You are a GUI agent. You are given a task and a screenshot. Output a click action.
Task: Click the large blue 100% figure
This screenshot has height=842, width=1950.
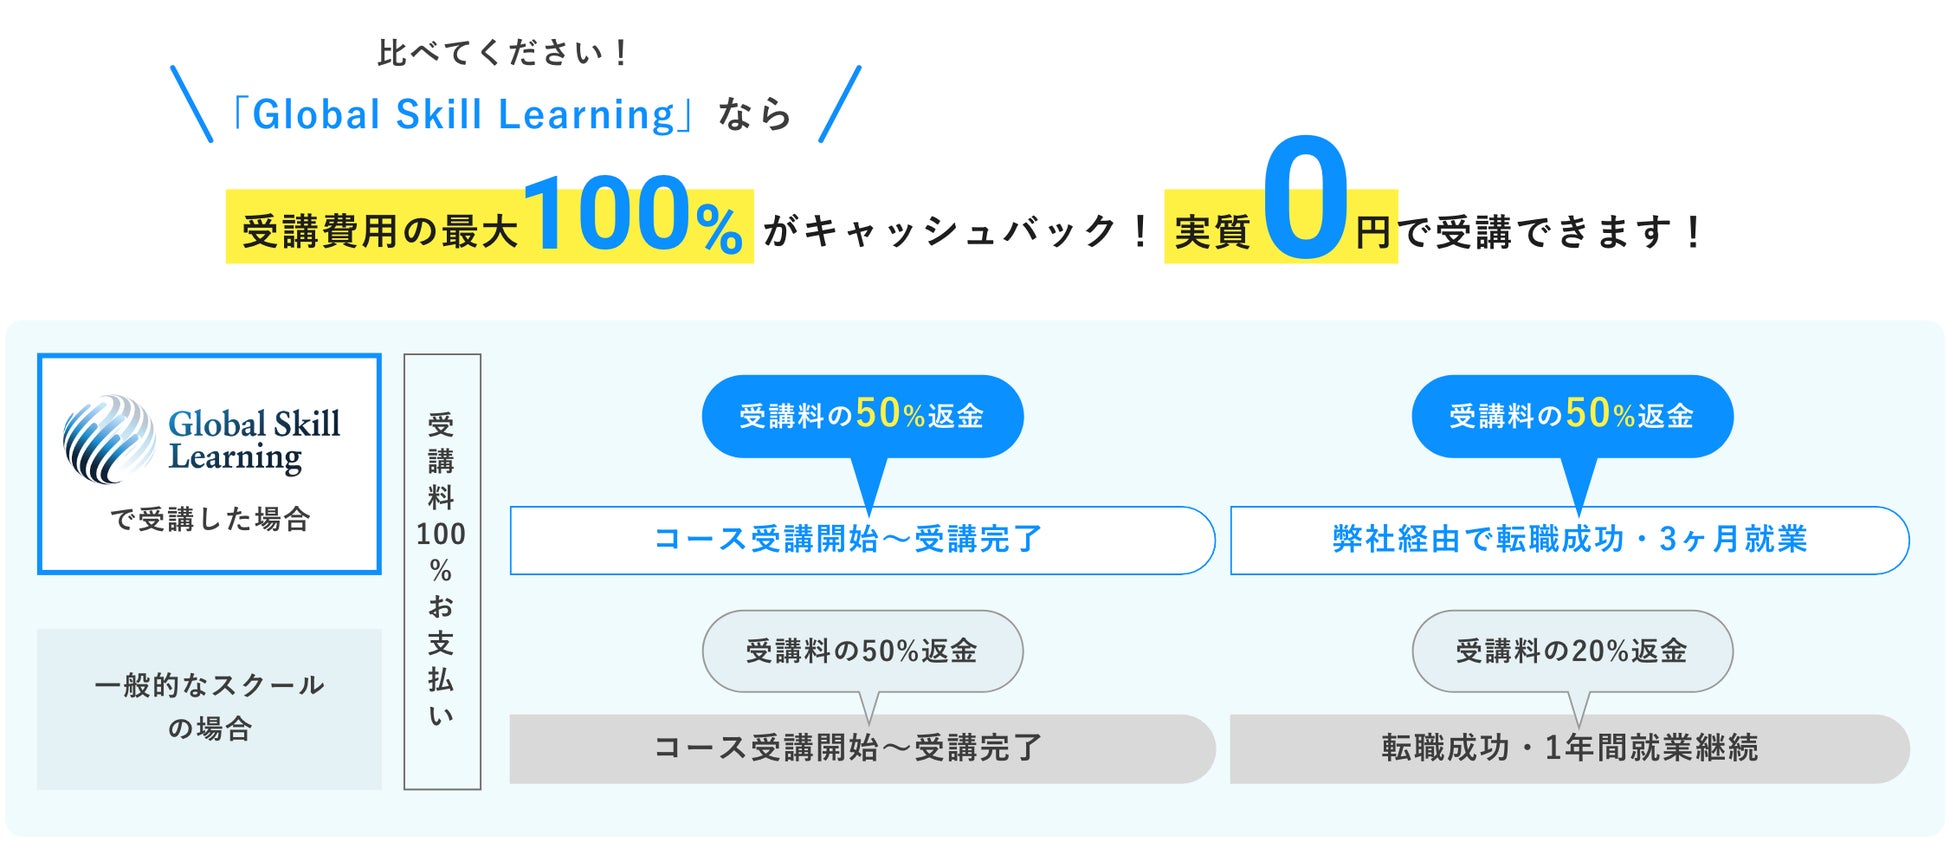click(x=633, y=215)
